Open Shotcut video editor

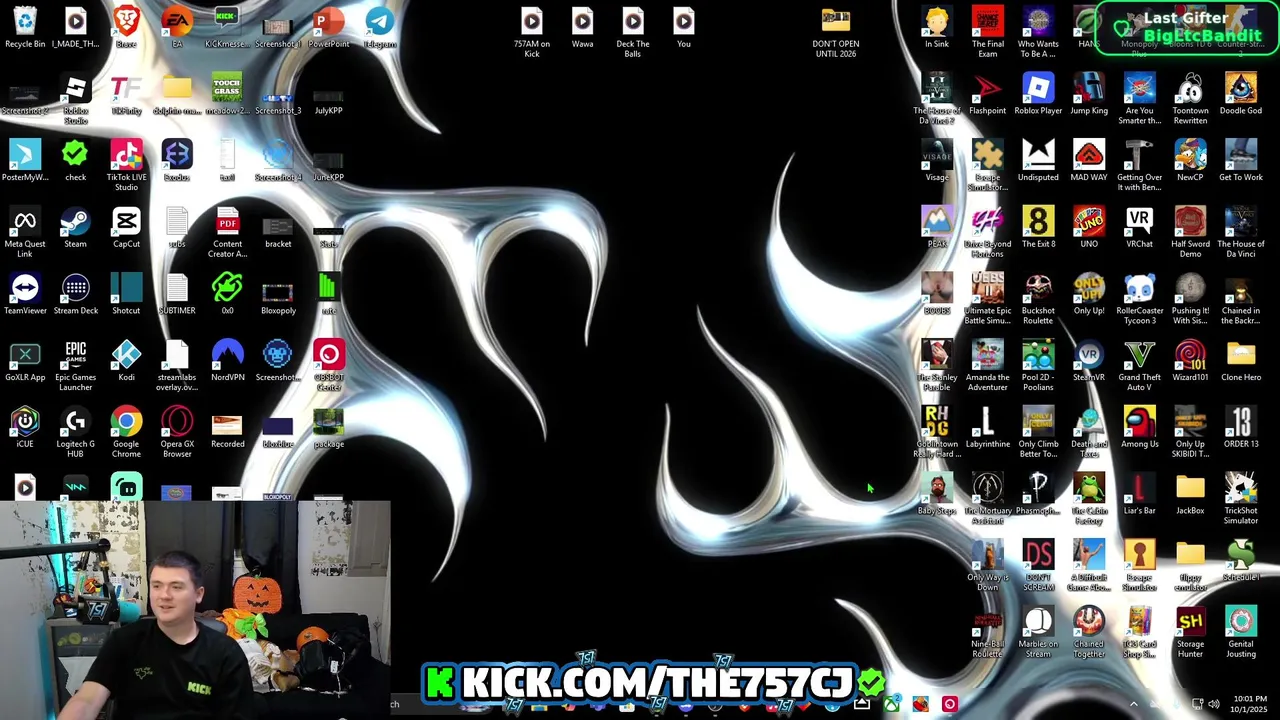tap(126, 294)
